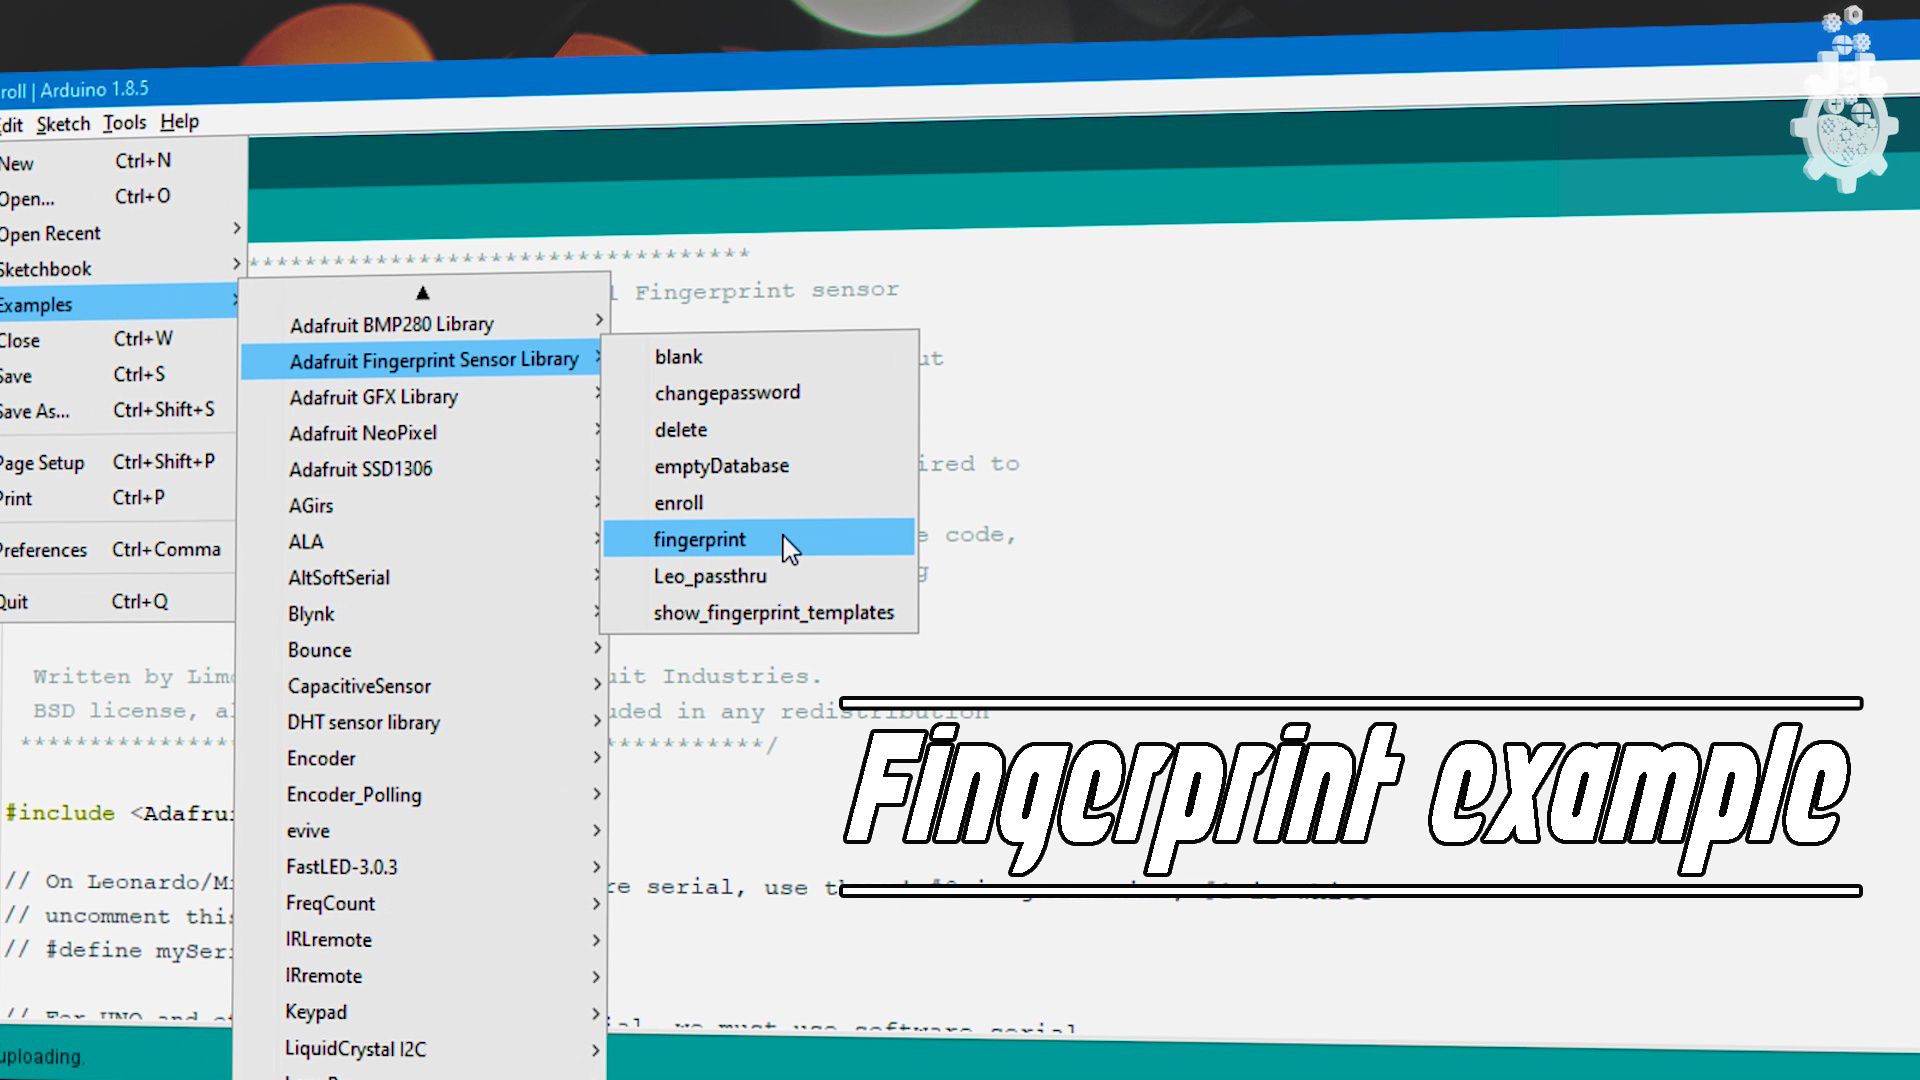Select the enroll example
The image size is (1920, 1080).
click(x=679, y=502)
